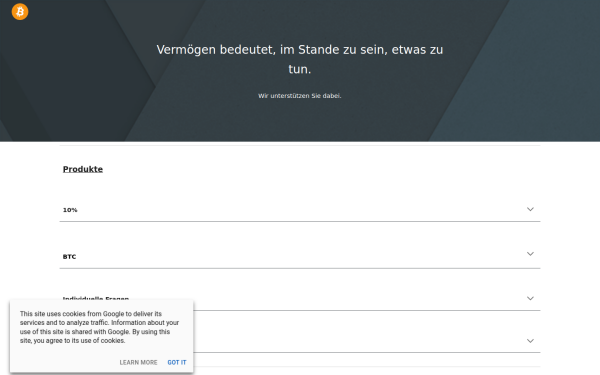
Task: Expand the last accordion row chevron below Individuelle Fragen
Action: tap(530, 341)
